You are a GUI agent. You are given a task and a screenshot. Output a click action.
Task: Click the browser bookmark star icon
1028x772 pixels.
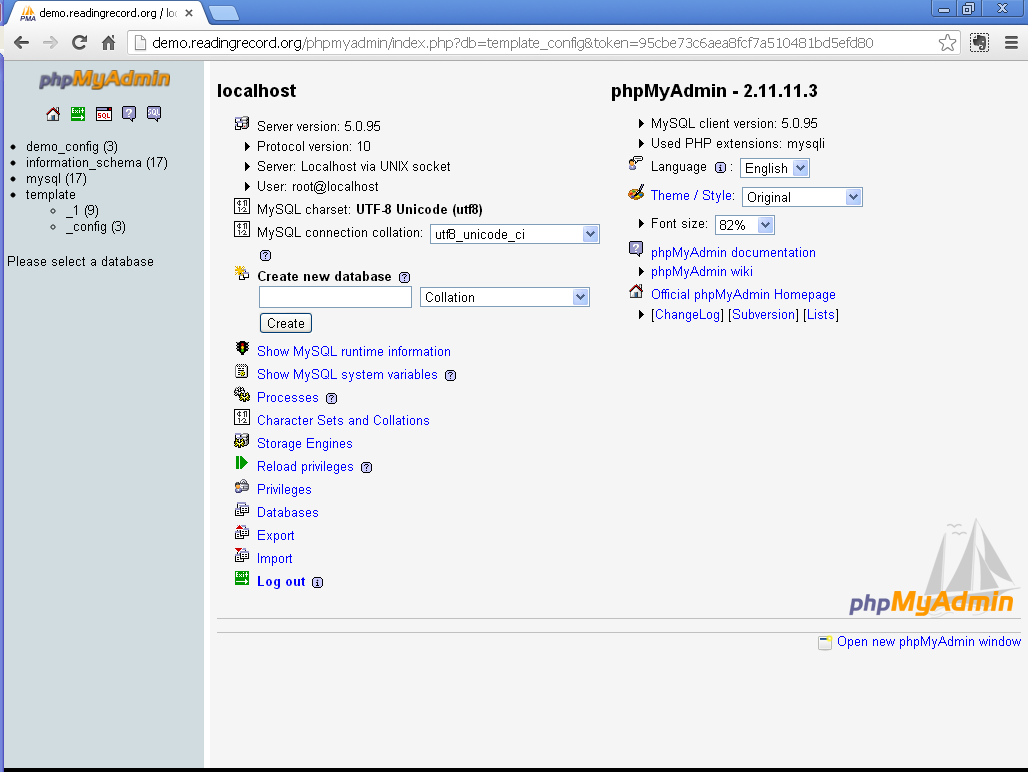(x=947, y=43)
